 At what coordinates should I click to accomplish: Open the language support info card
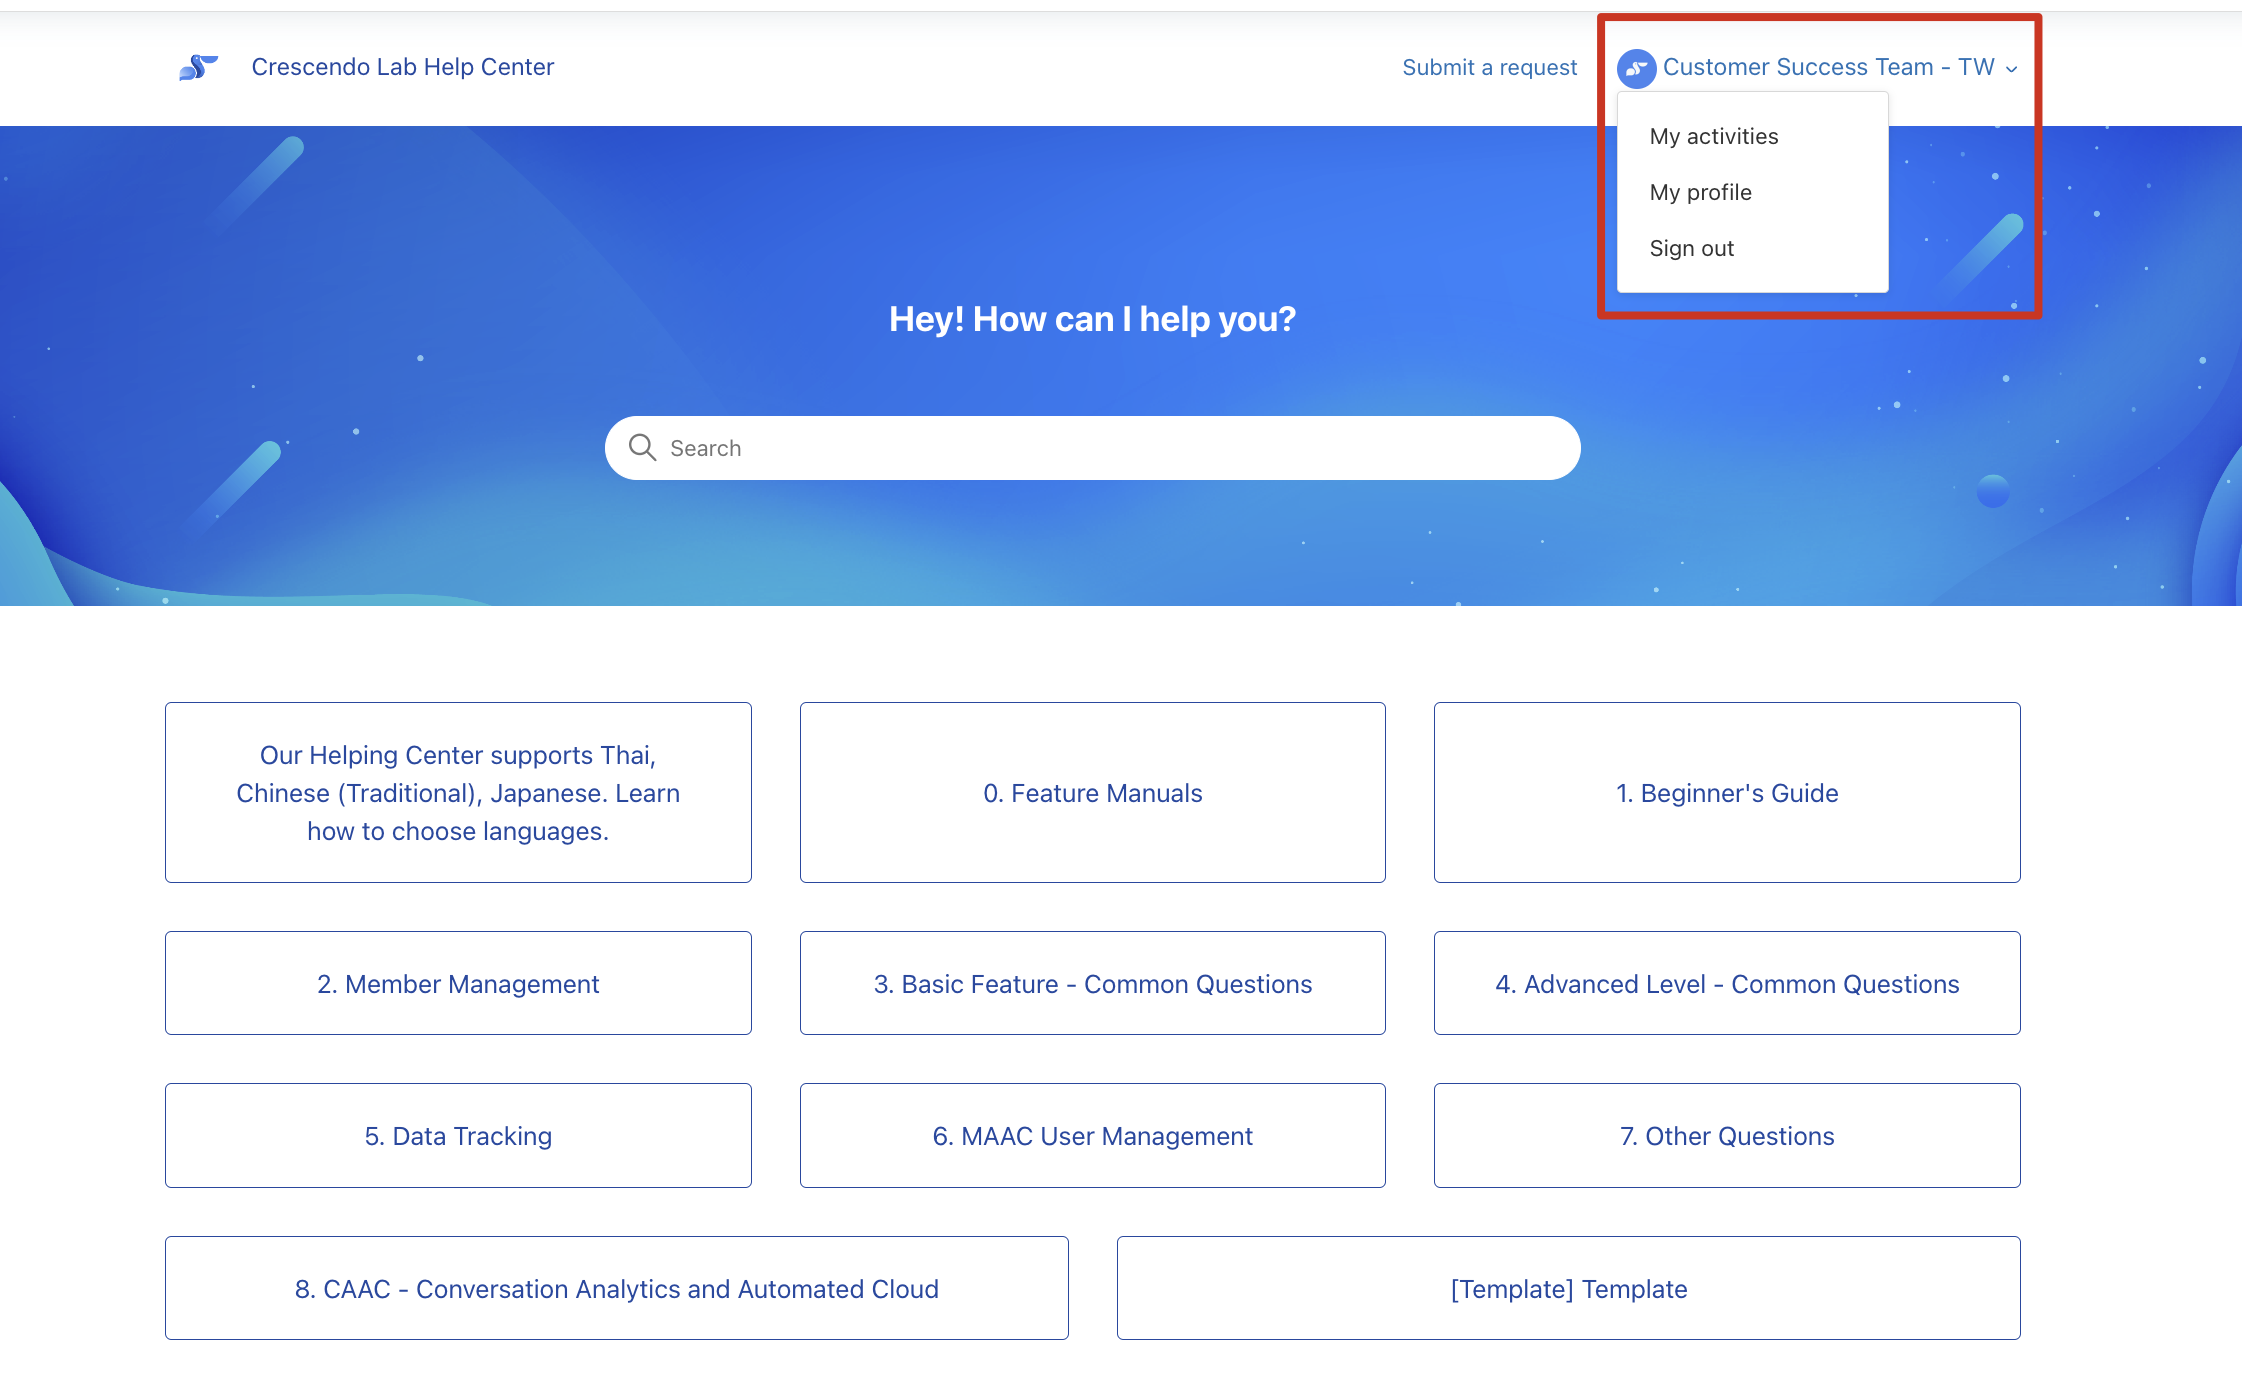pyautogui.click(x=458, y=792)
